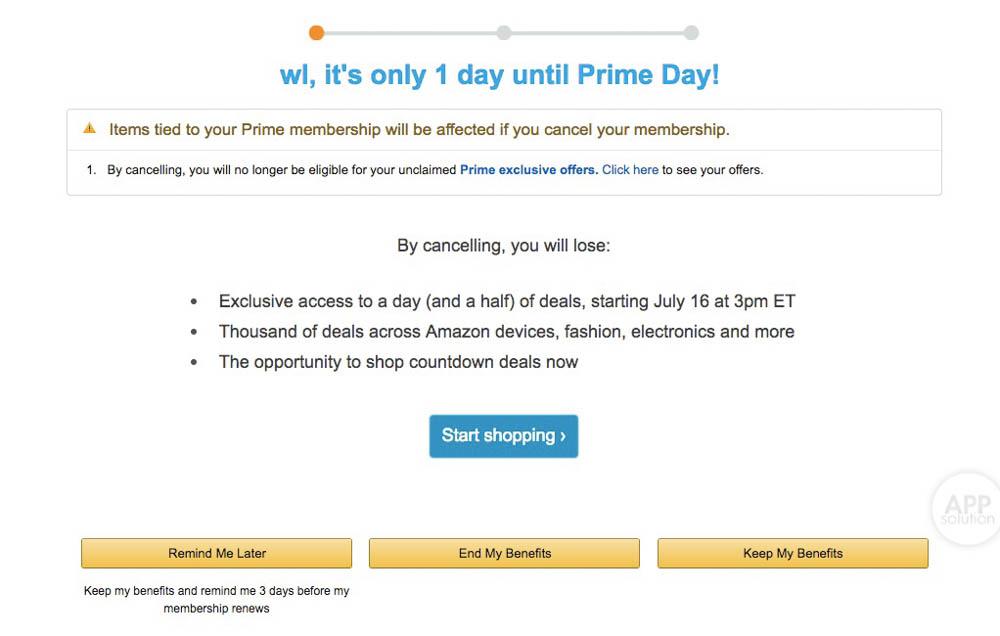This screenshot has width=1000, height=636.
Task: Select the Keep My Benefits button
Action: pyautogui.click(x=792, y=553)
